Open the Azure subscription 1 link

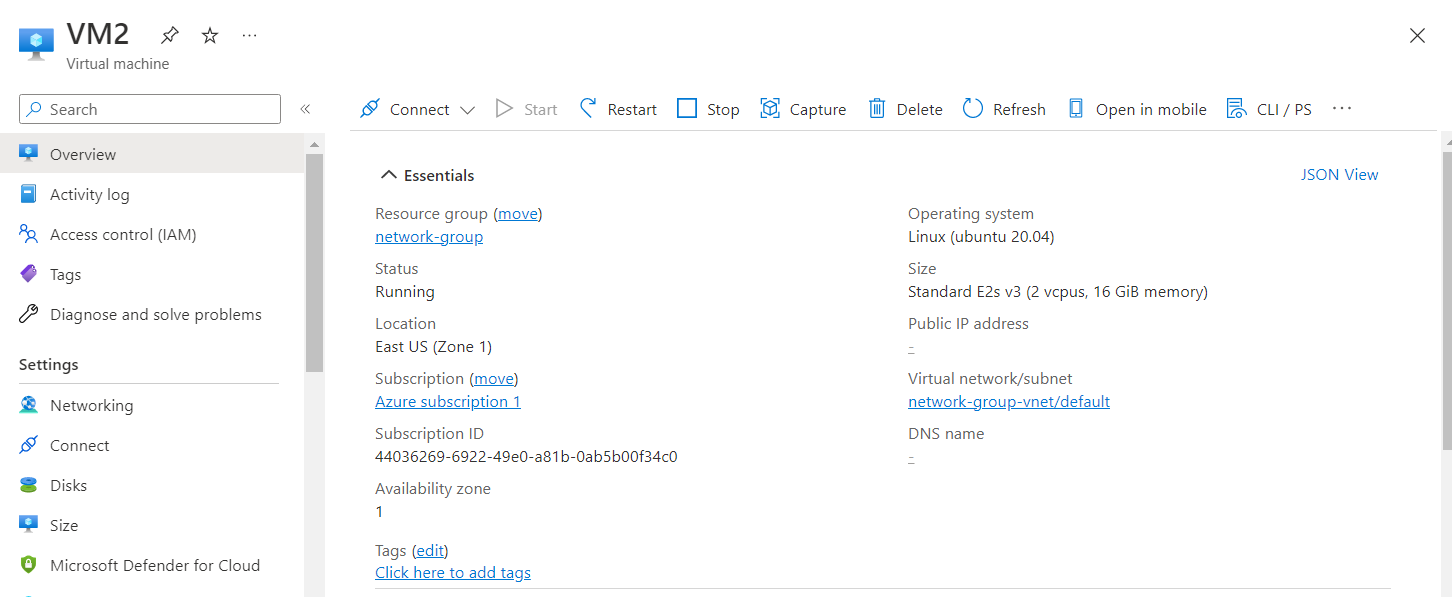tap(448, 401)
